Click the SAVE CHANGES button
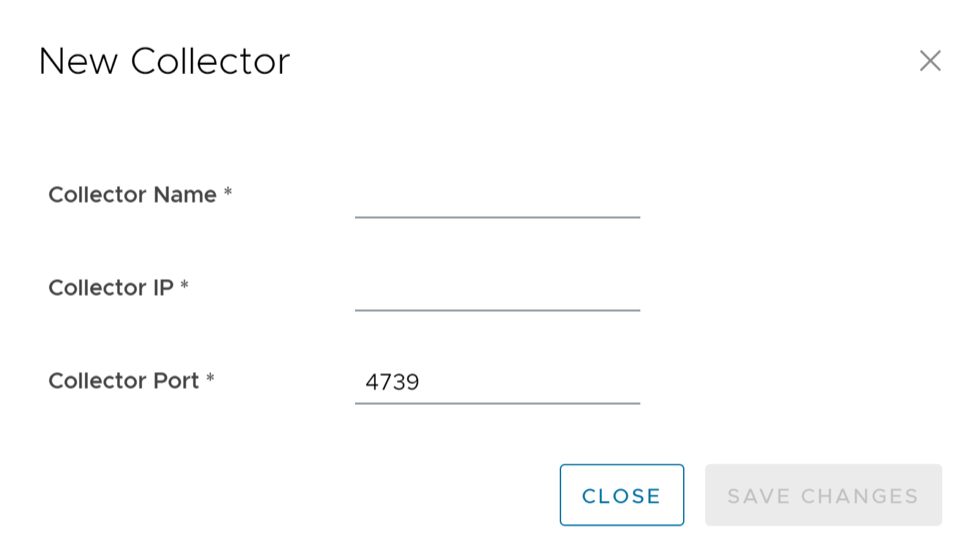This screenshot has width=972, height=559. coord(823,495)
